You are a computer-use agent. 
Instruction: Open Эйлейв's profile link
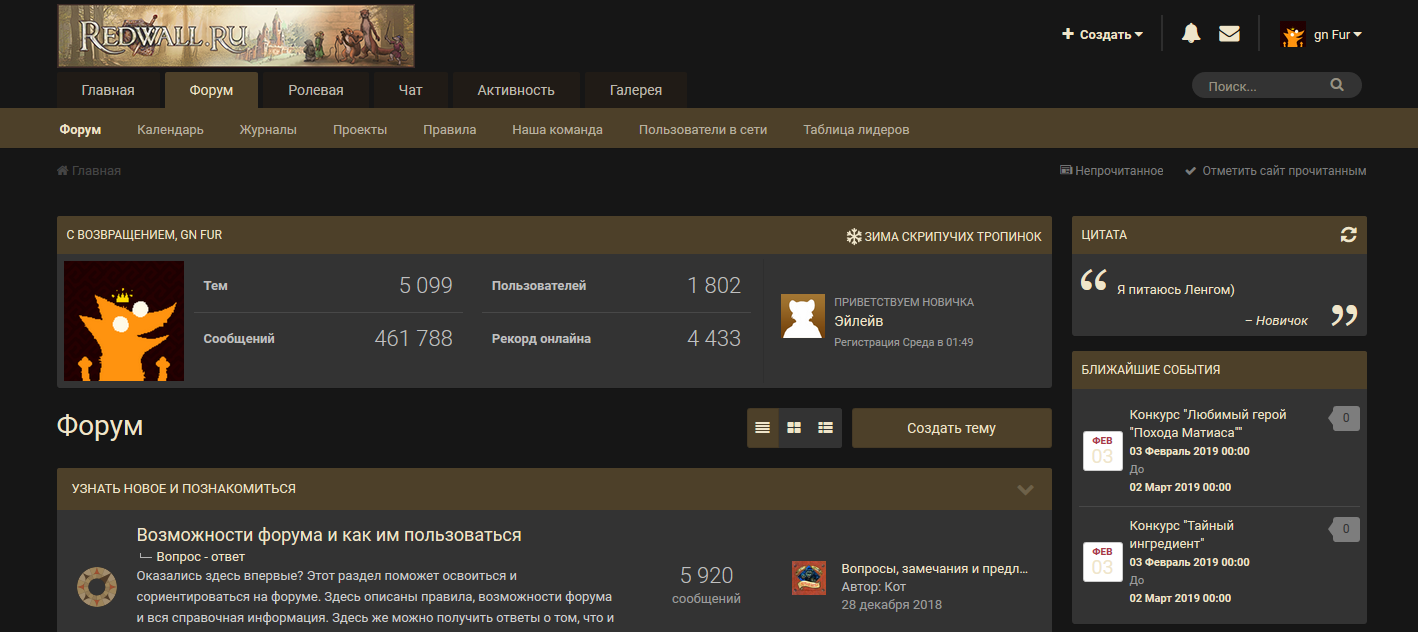point(858,321)
